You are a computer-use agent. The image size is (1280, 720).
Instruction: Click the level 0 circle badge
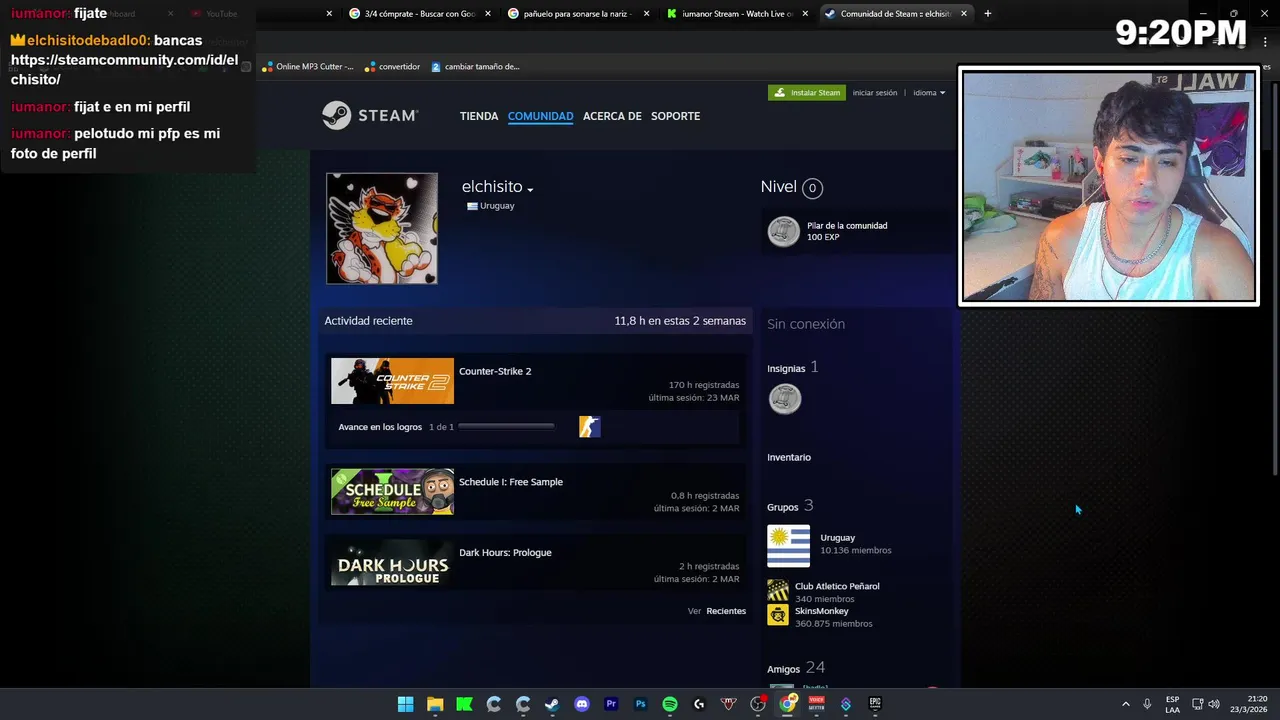click(x=812, y=188)
